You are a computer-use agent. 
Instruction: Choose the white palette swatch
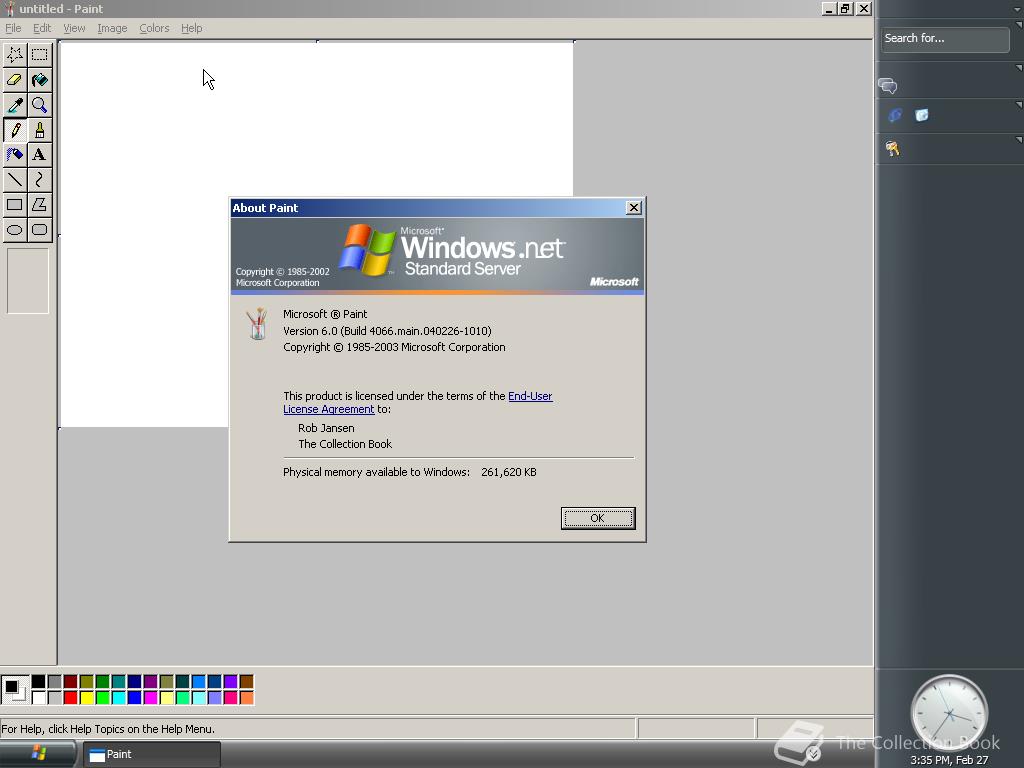click(x=39, y=697)
